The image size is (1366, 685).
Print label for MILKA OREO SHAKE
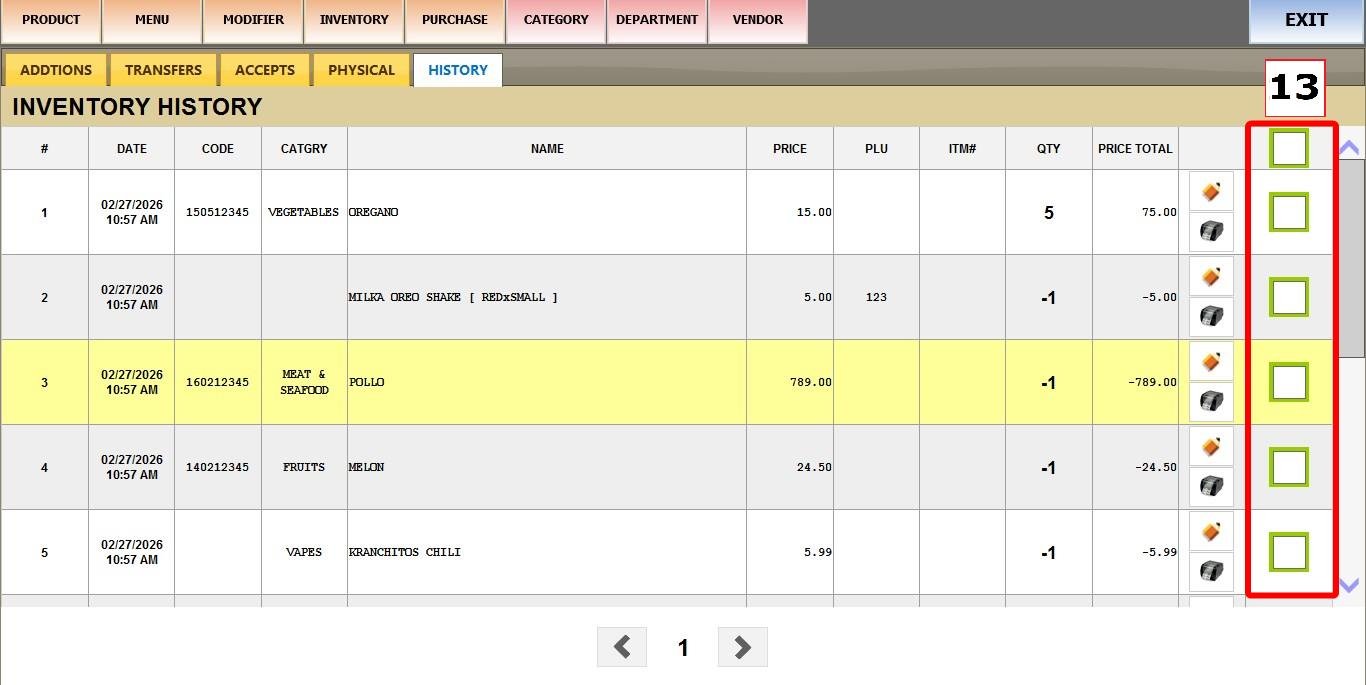tap(1211, 317)
